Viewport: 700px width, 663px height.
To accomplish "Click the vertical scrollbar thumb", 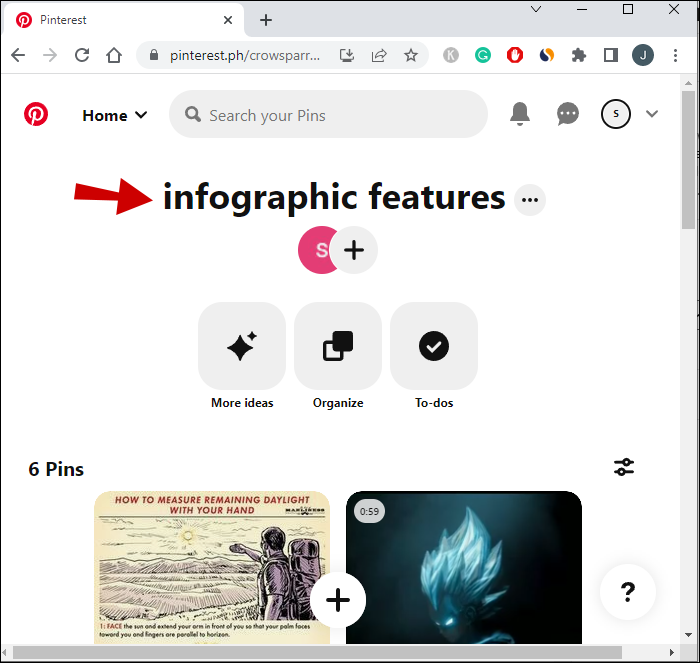I will point(688,160).
